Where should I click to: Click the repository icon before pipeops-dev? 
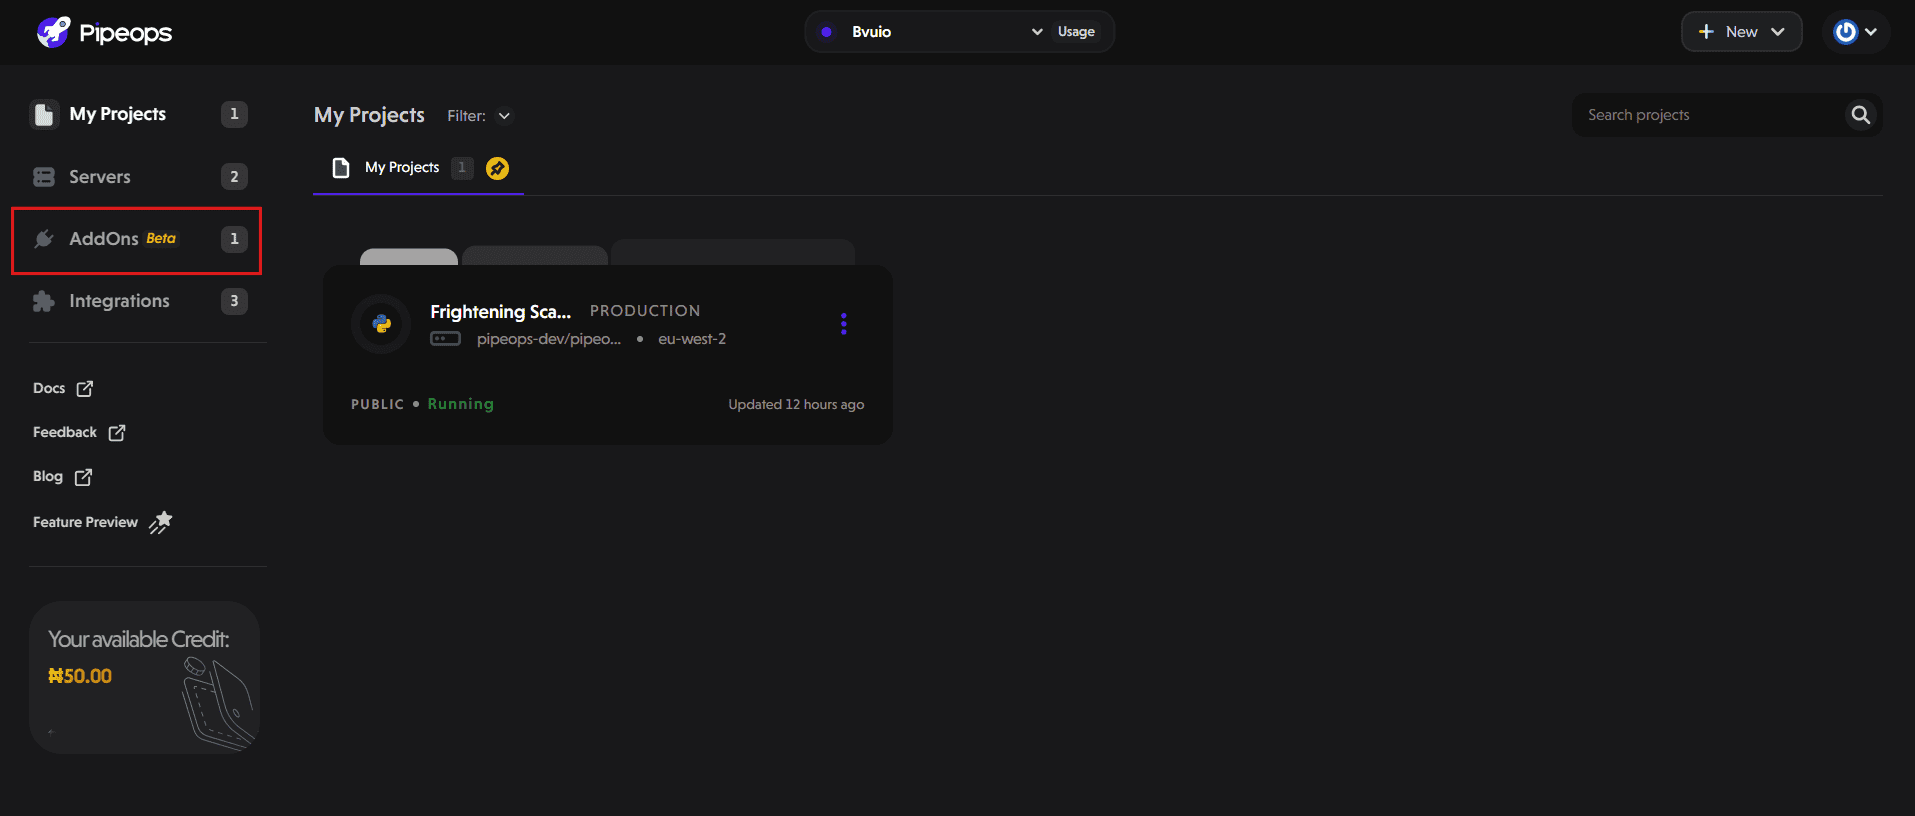tap(445, 339)
